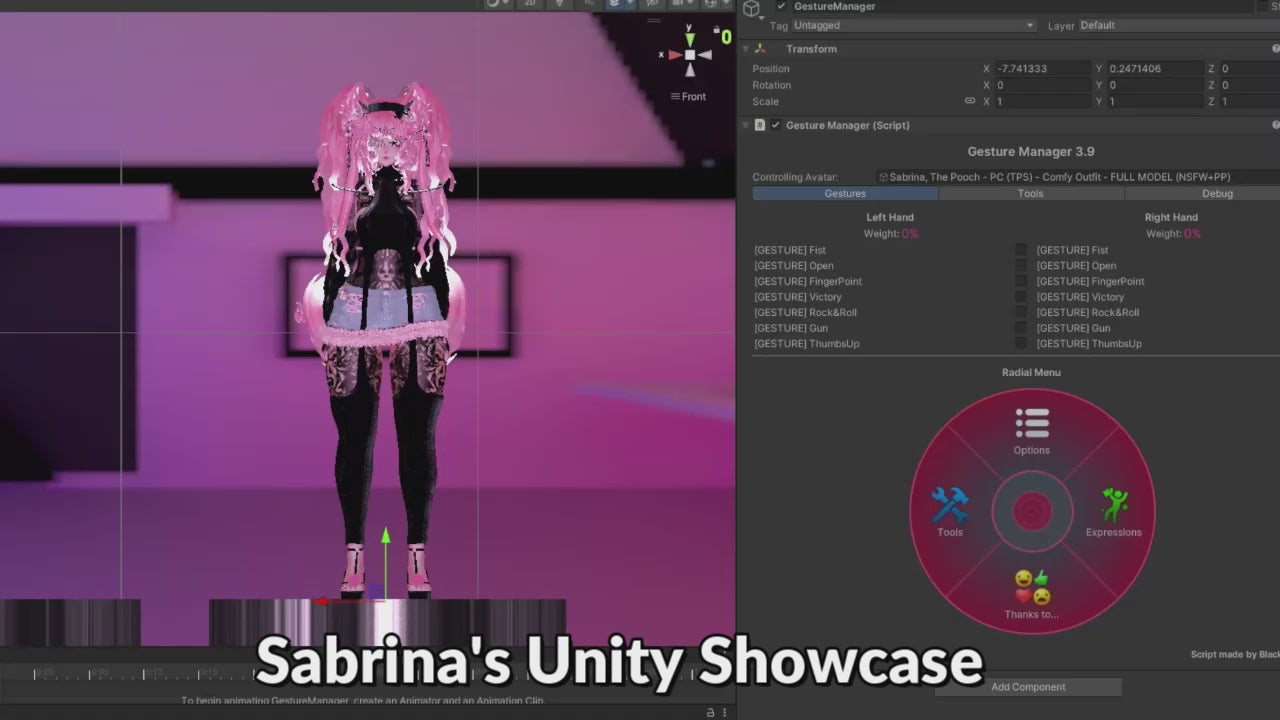Toggle the GestureManager object active checkbox
Viewport: 1280px width, 720px height.
click(781, 6)
